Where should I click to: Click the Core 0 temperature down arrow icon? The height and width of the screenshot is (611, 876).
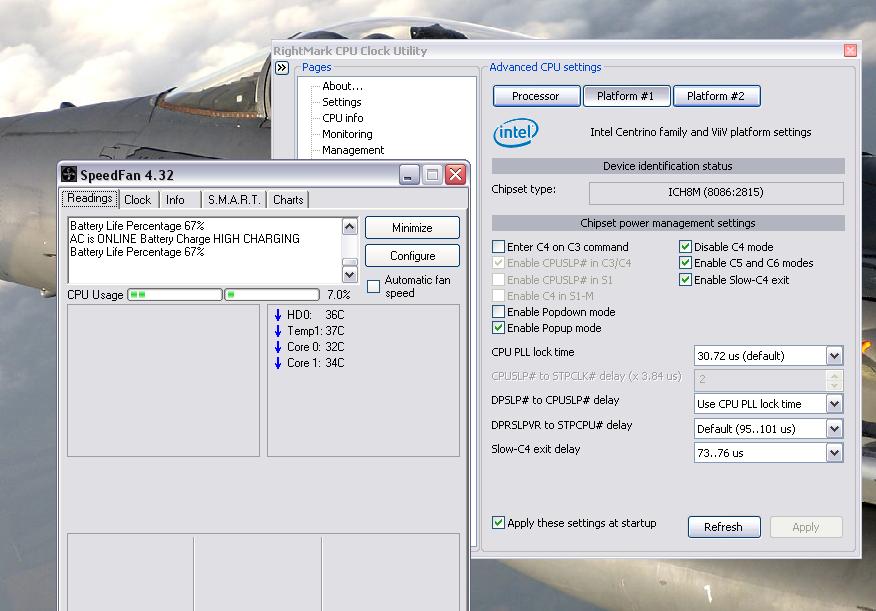[x=278, y=347]
